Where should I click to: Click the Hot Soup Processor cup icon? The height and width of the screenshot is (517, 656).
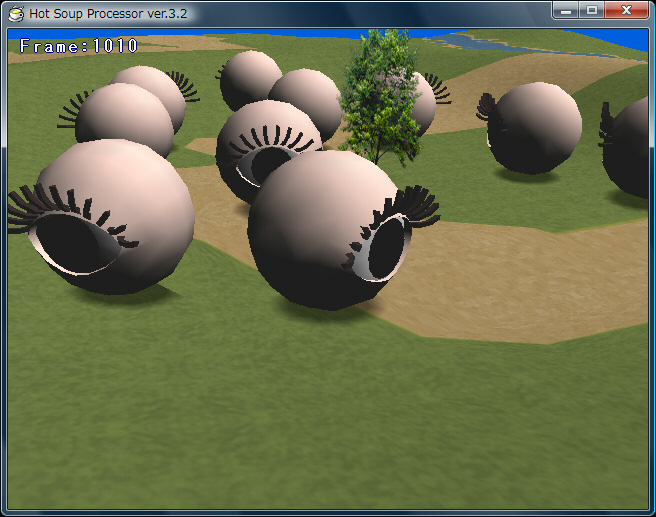pos(16,14)
